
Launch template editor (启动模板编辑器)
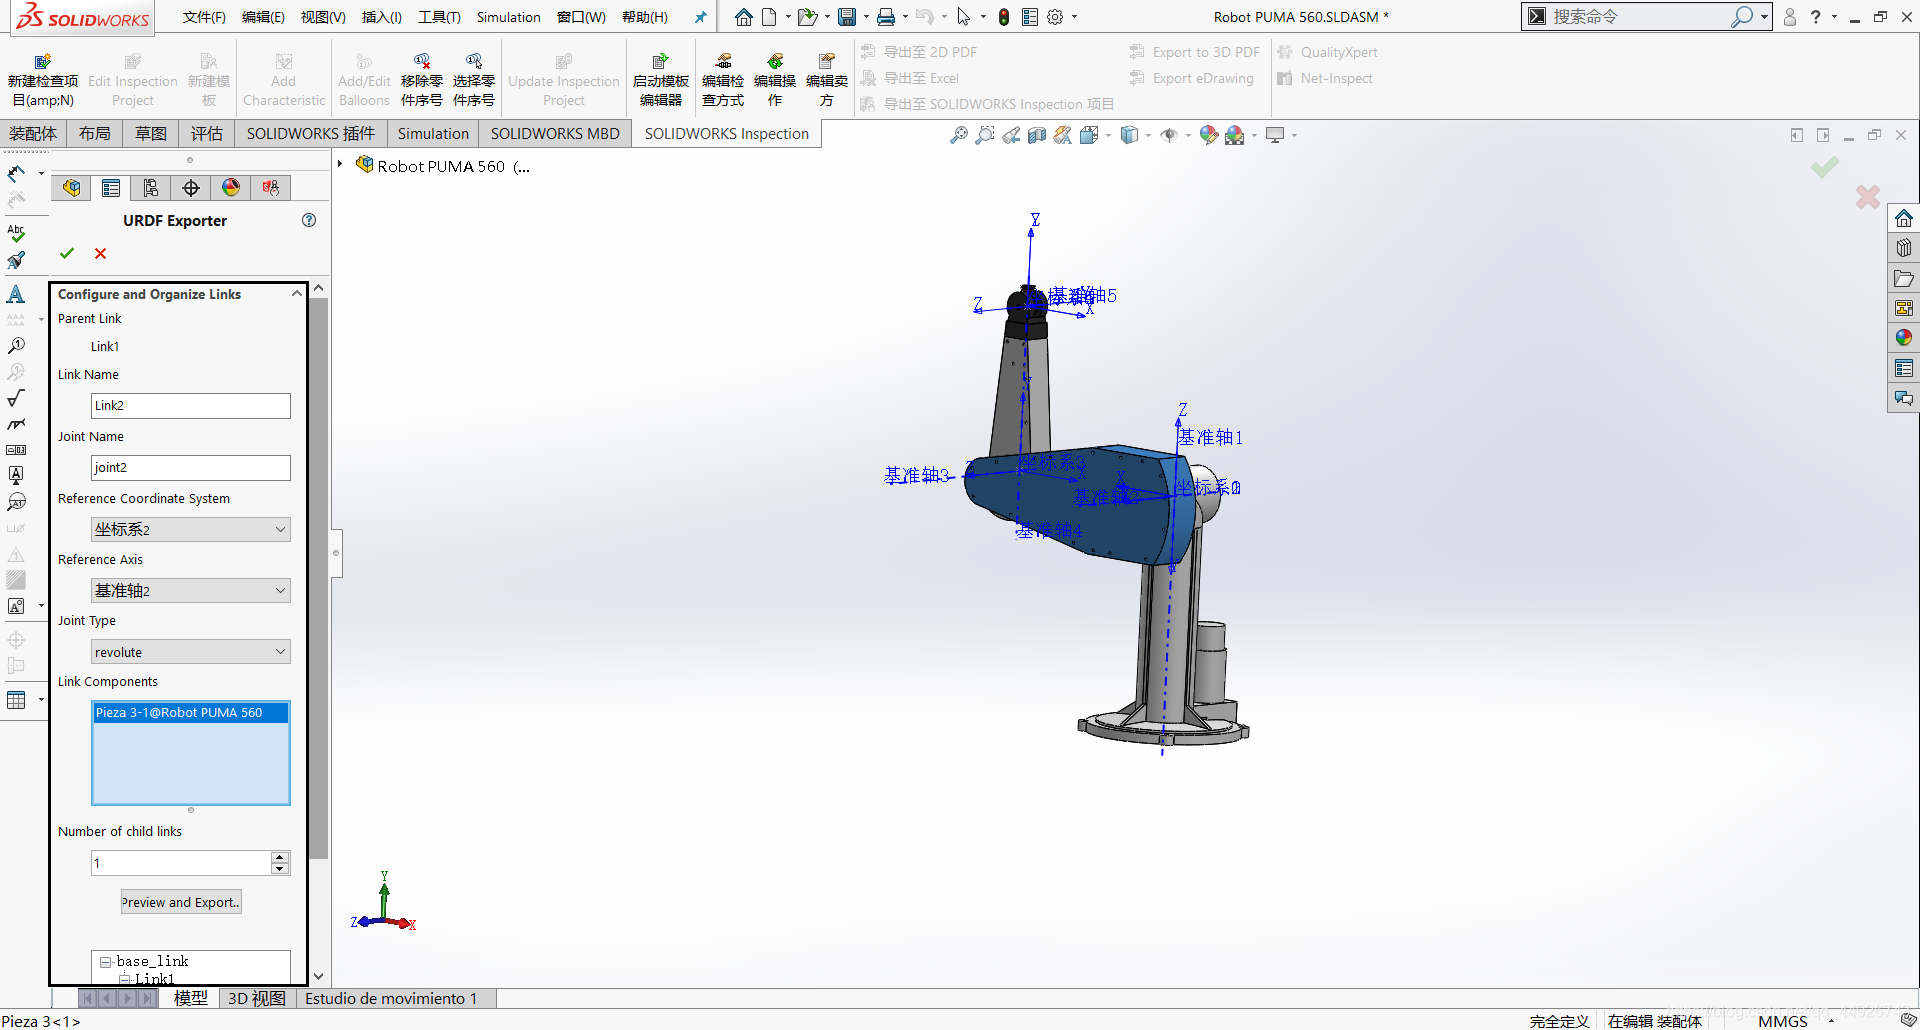click(x=661, y=80)
